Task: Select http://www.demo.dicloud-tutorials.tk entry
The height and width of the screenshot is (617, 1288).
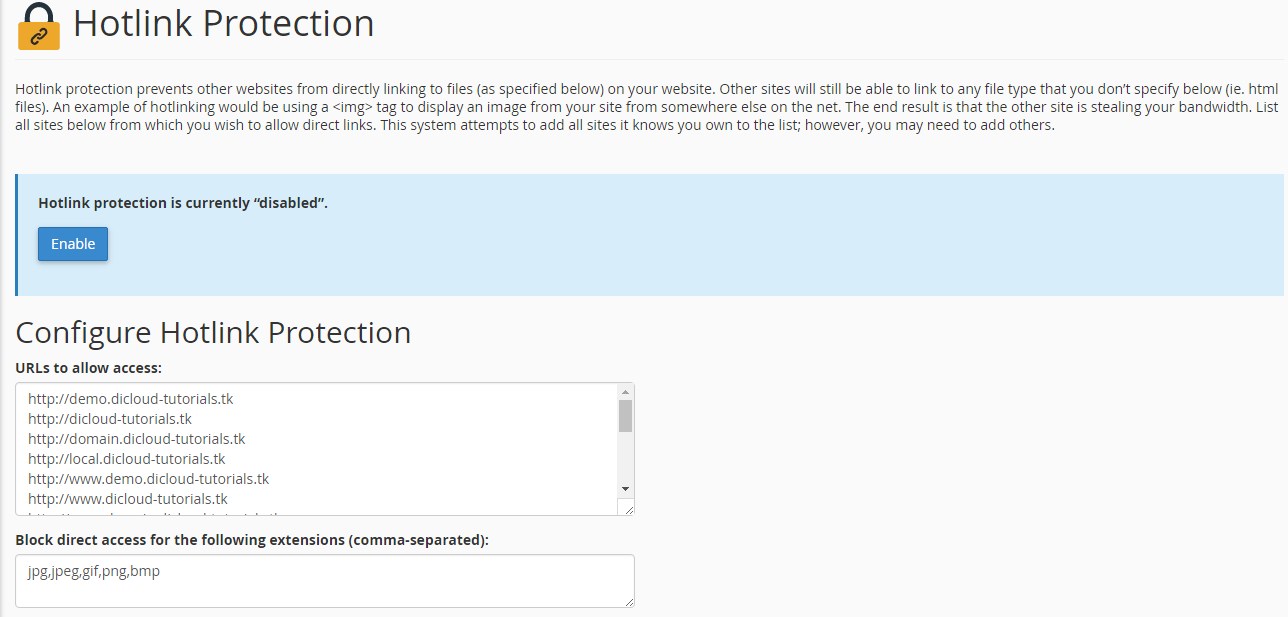Action: 148,479
